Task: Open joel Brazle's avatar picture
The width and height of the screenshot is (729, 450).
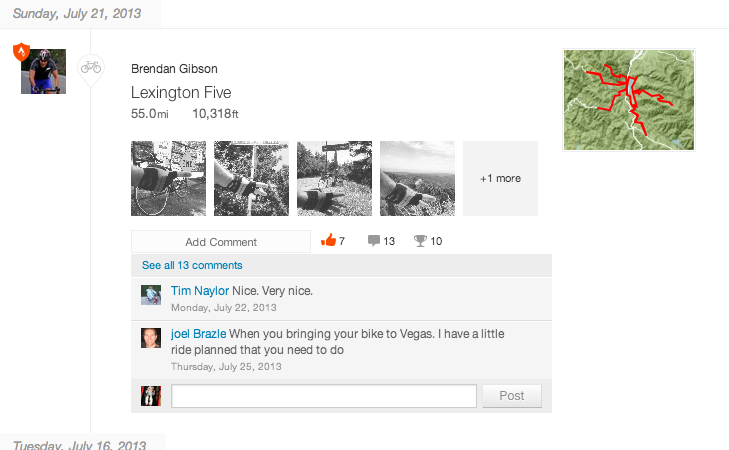Action: click(151, 338)
